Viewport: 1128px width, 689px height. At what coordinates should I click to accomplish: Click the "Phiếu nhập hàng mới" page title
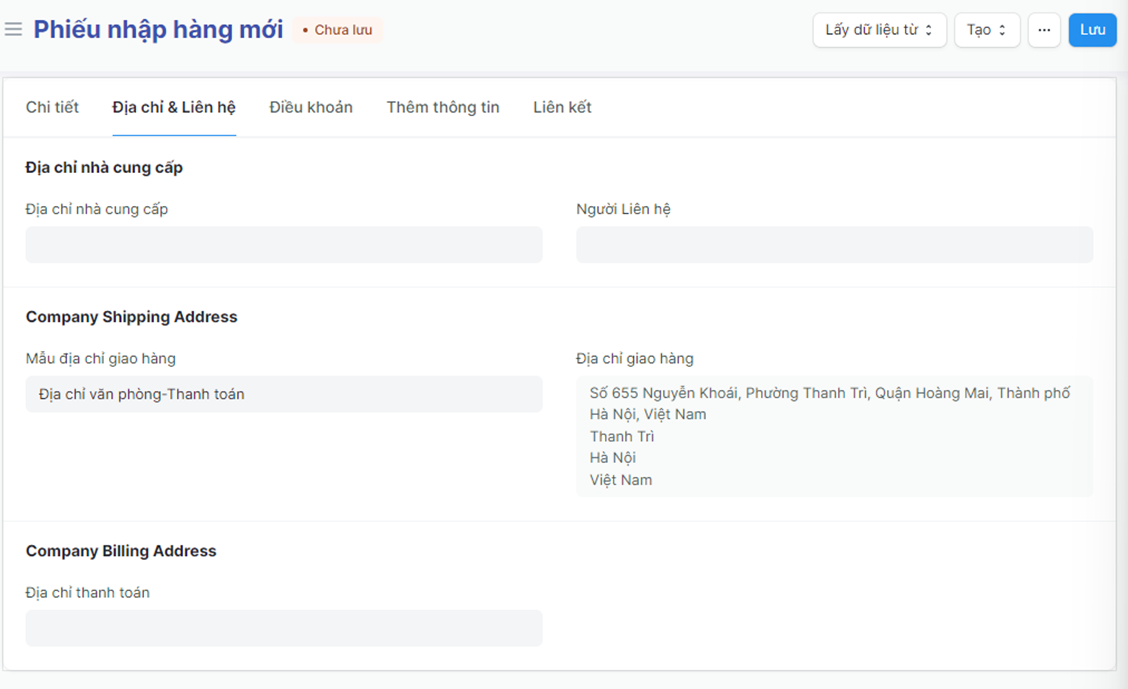pos(159,30)
